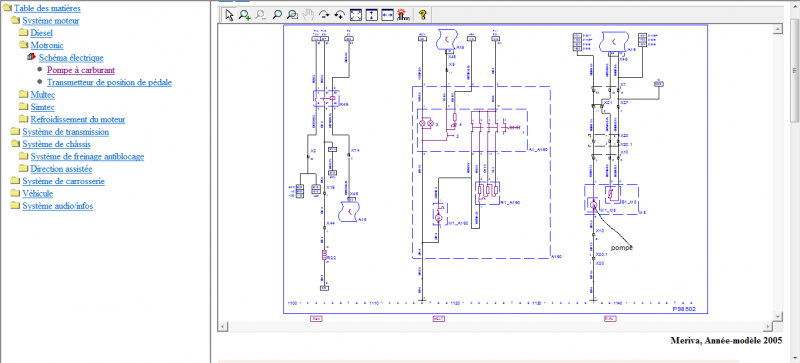Open Refroidissement du moteur link

click(78, 119)
